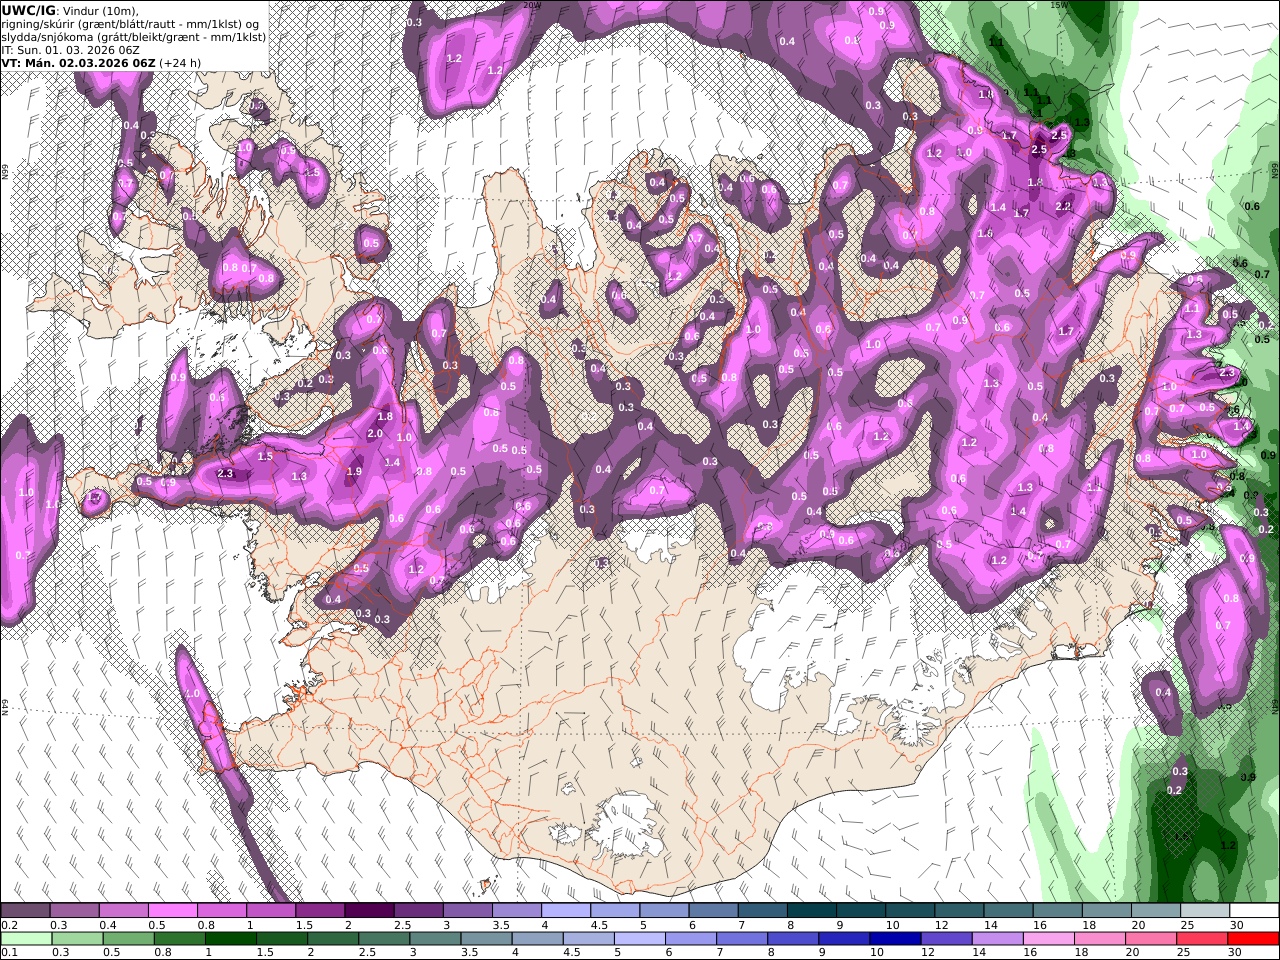Click the 'slydda/snjókoma' legend description line

pos(133,37)
